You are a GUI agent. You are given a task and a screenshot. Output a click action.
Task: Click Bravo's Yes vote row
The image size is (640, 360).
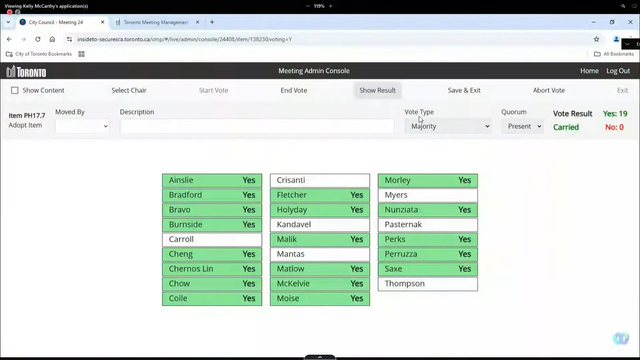[x=212, y=210]
